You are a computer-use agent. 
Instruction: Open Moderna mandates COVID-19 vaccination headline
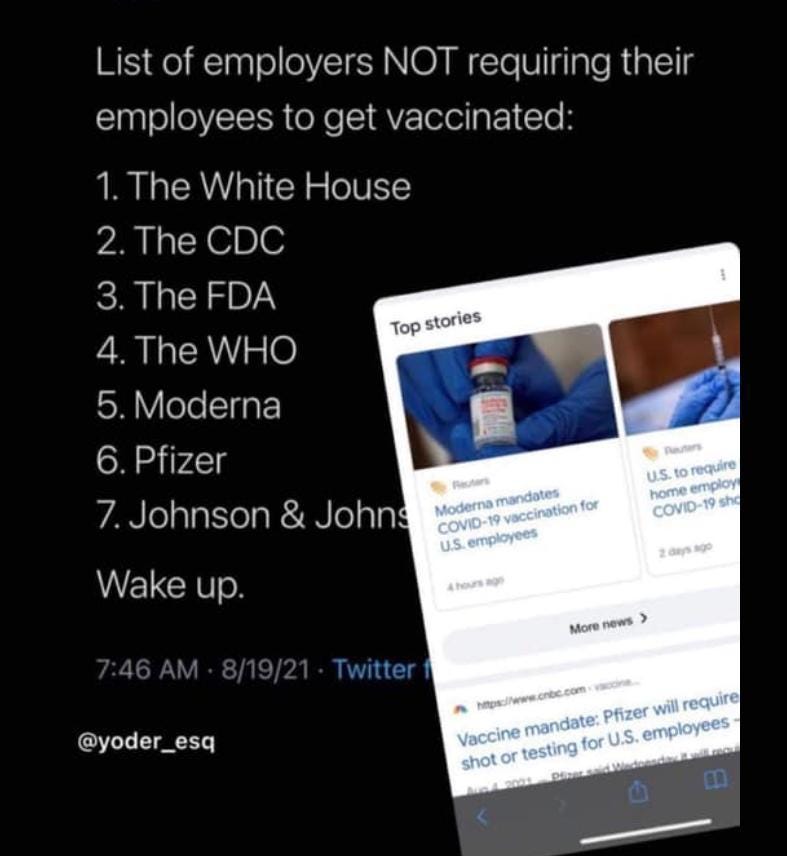tap(516, 517)
